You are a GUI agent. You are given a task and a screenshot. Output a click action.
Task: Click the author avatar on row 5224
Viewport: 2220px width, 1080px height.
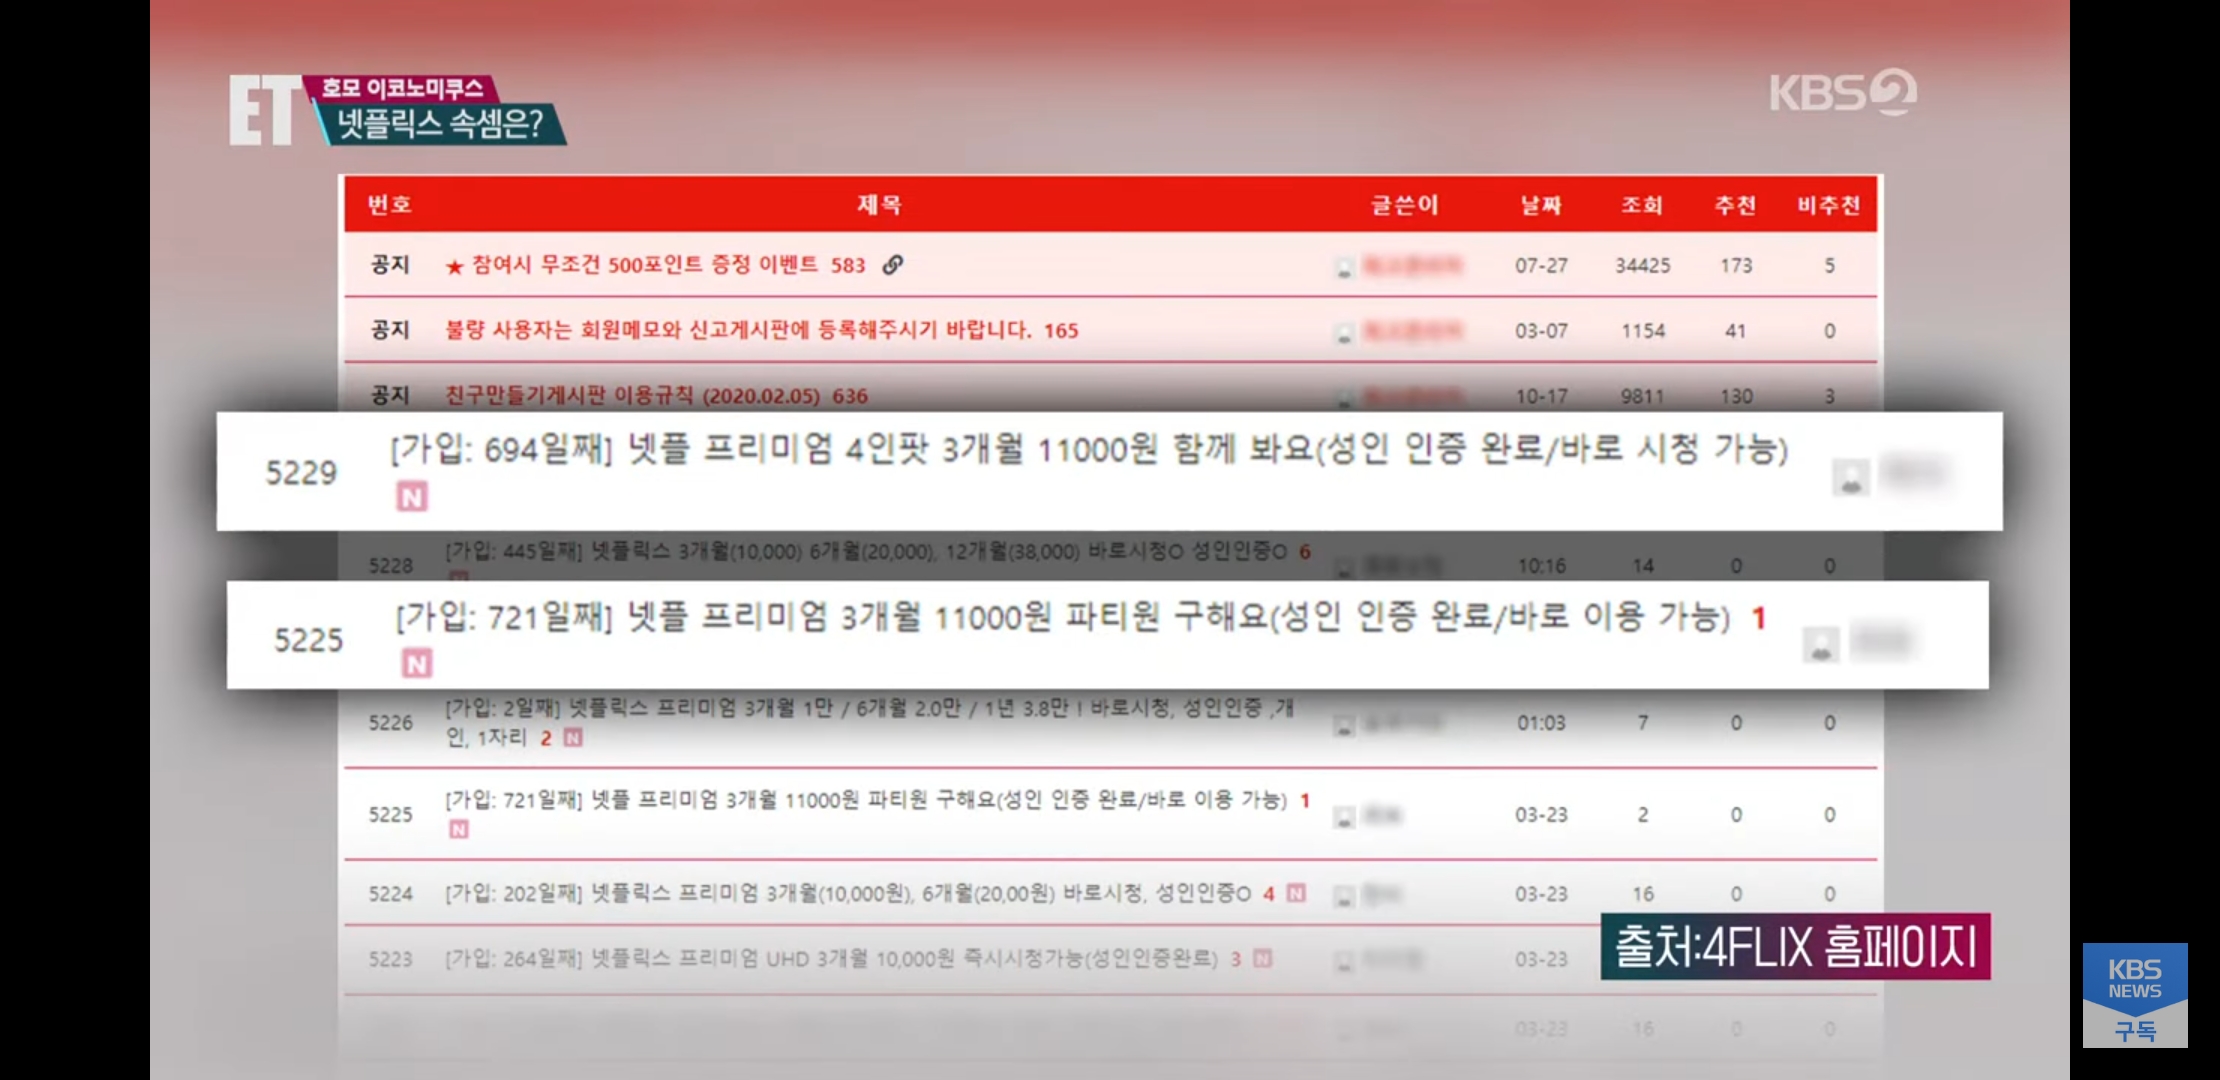click(1345, 896)
